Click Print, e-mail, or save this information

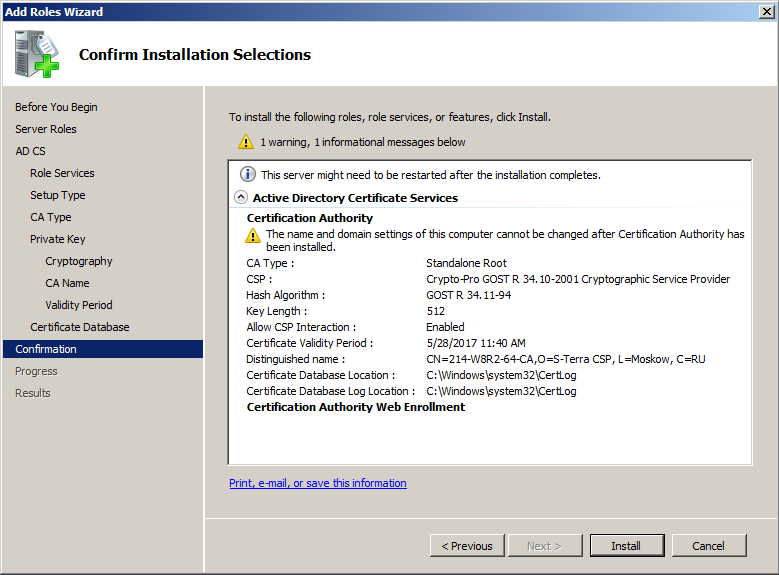tap(318, 483)
